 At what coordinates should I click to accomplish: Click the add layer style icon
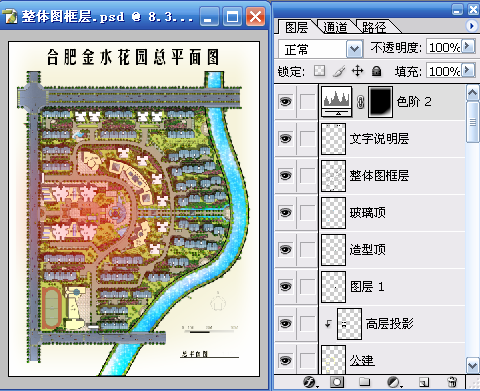click(x=310, y=382)
